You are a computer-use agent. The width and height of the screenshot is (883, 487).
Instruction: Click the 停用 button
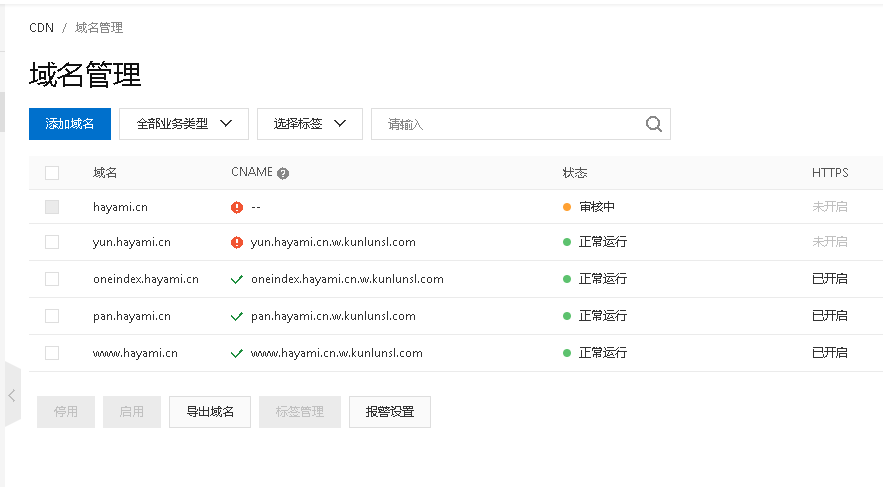pyautogui.click(x=66, y=412)
